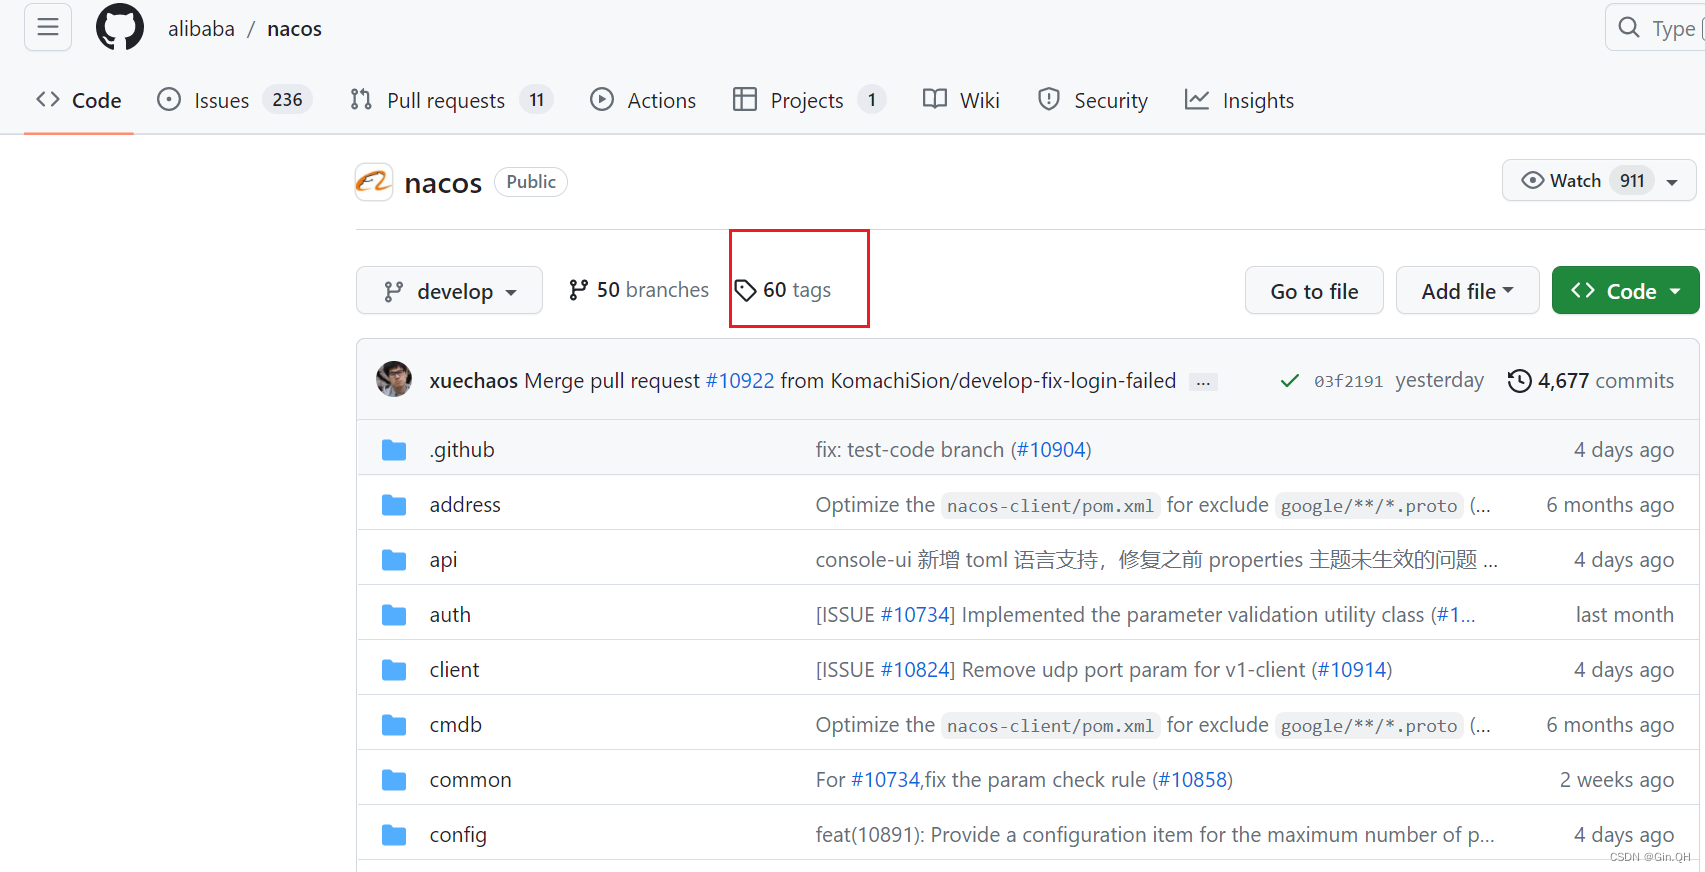The image size is (1705, 872).
Task: Click the nacos repository title
Action: [443, 183]
